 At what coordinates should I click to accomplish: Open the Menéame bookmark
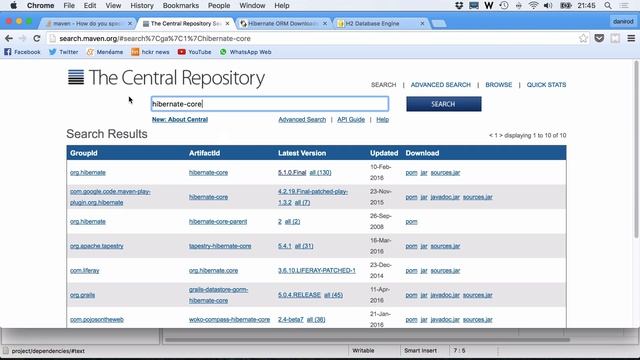click(x=104, y=52)
